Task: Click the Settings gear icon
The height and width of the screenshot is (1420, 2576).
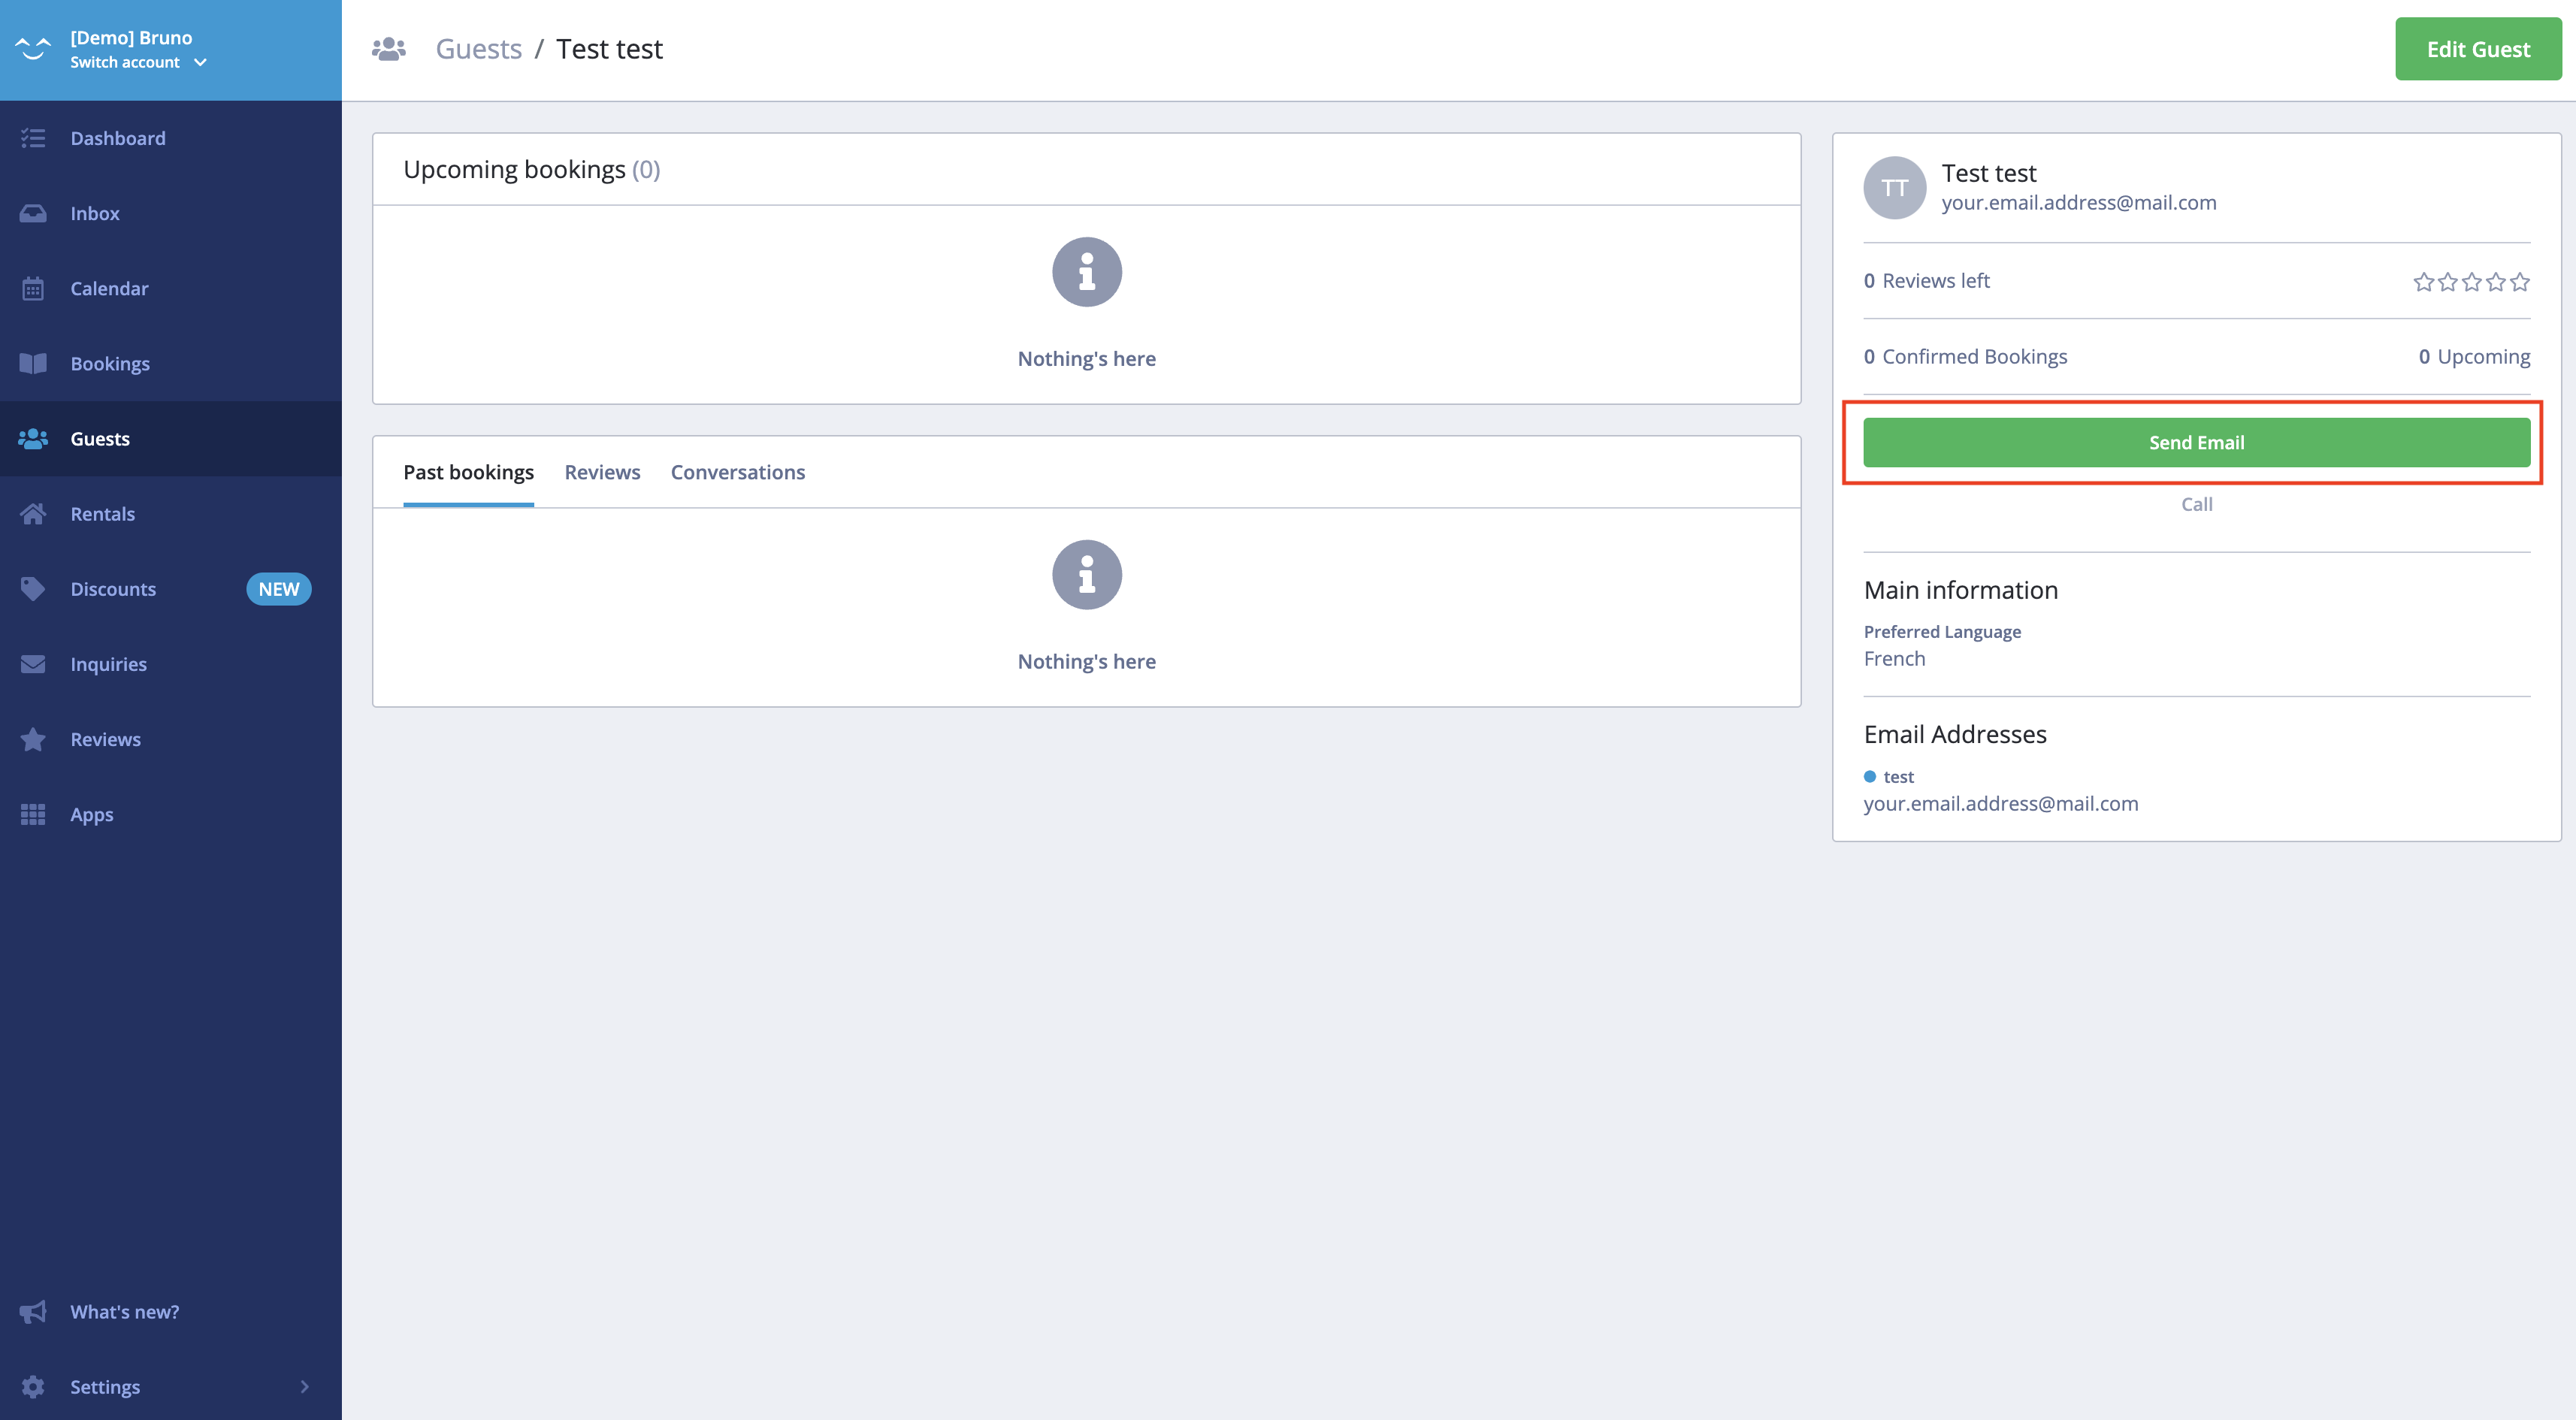Action: [33, 1387]
